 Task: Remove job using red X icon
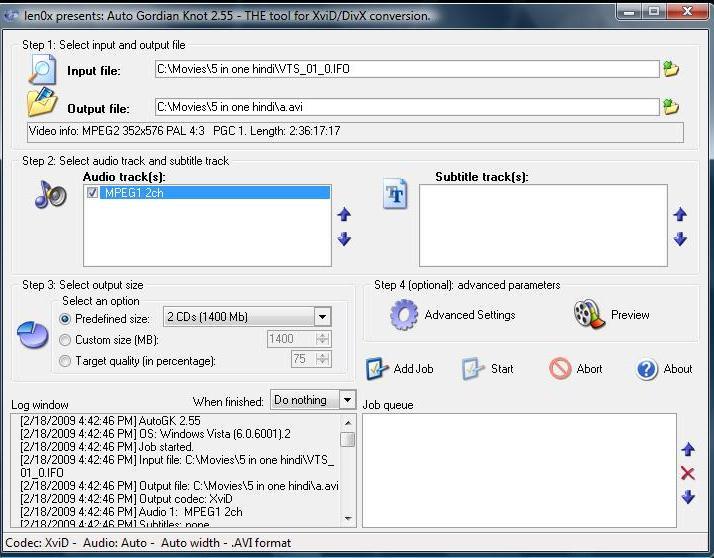coord(687,473)
